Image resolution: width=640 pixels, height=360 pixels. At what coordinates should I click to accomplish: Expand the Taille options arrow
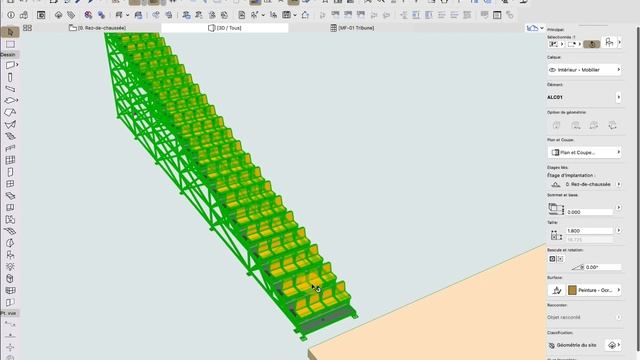point(619,231)
